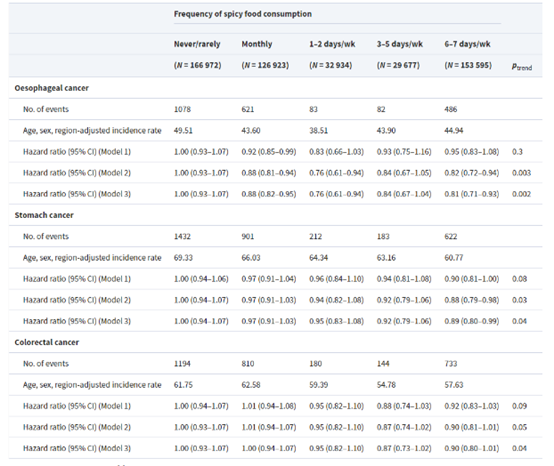Select the Colorectal cancer section row
This screenshot has height=466, width=554.
click(276, 342)
